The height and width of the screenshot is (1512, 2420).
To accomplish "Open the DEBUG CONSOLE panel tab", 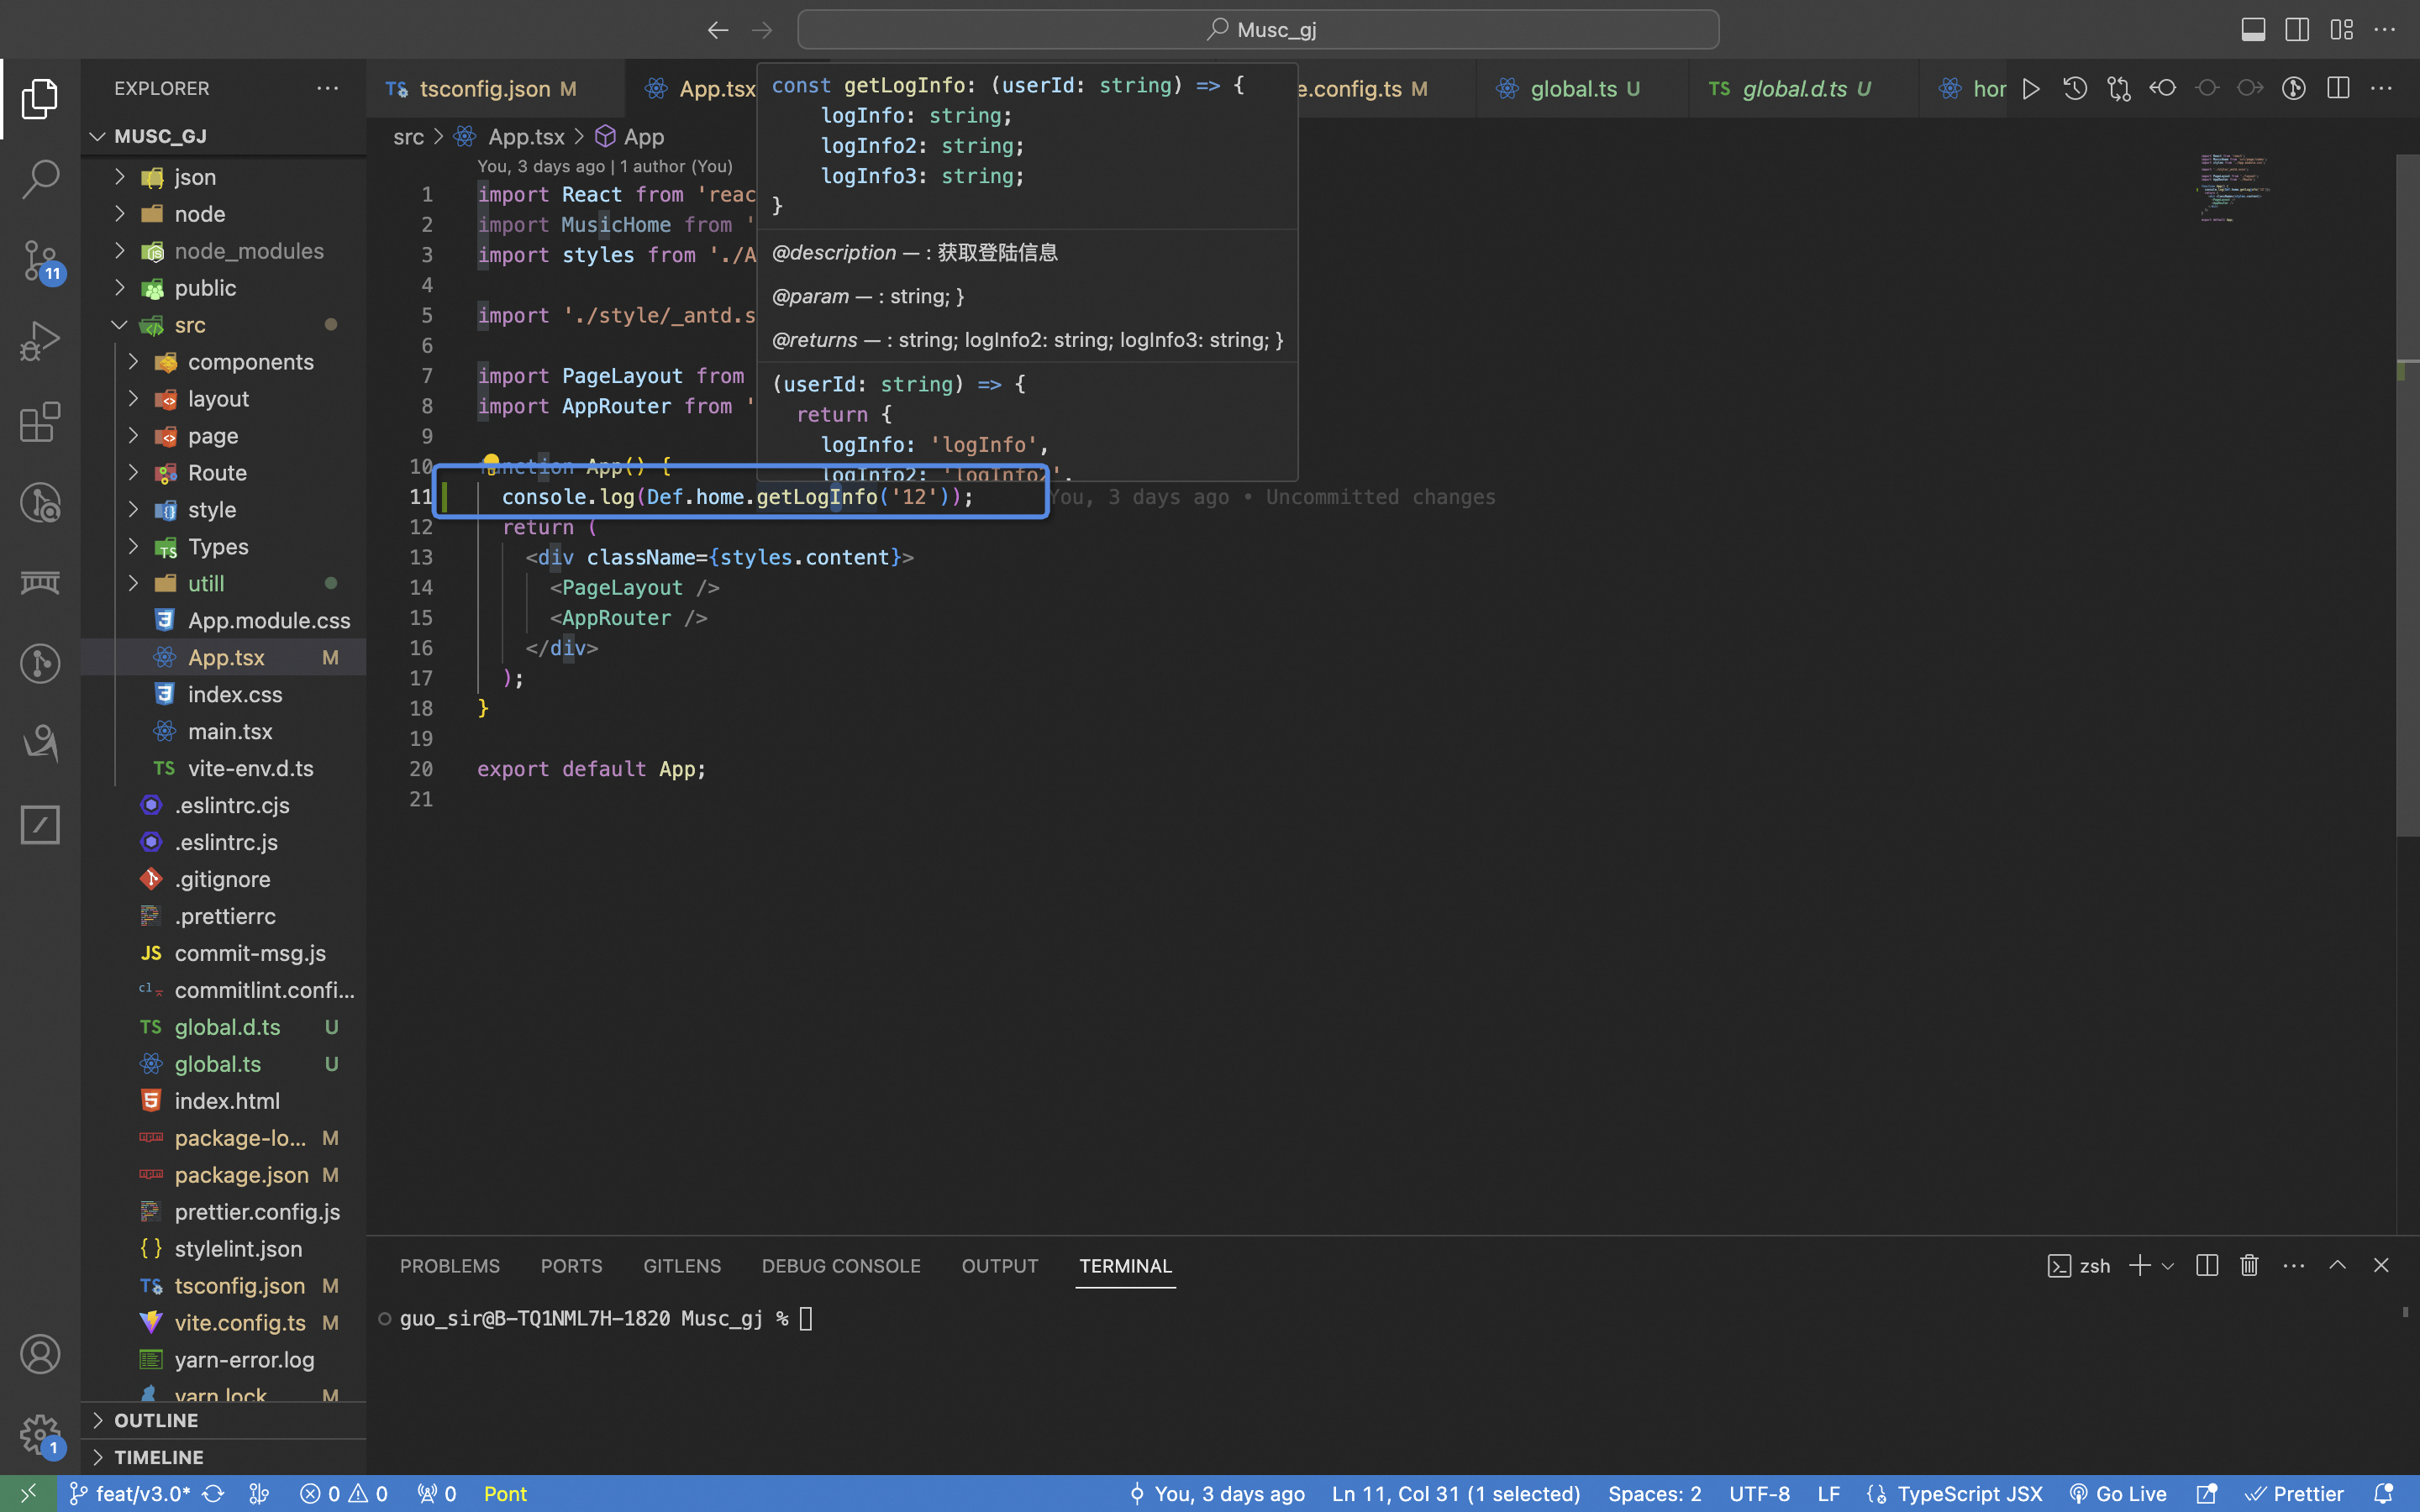I will tap(841, 1266).
